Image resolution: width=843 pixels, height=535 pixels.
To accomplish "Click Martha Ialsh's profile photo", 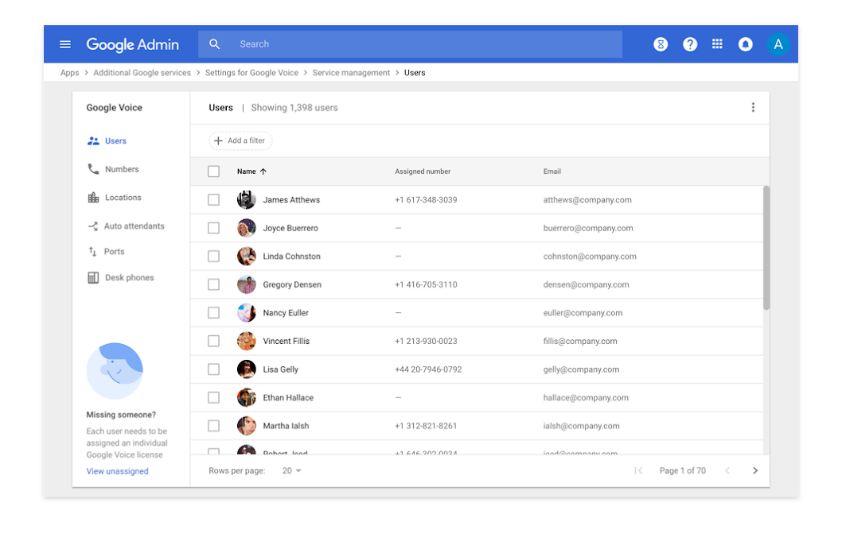I will click(246, 426).
